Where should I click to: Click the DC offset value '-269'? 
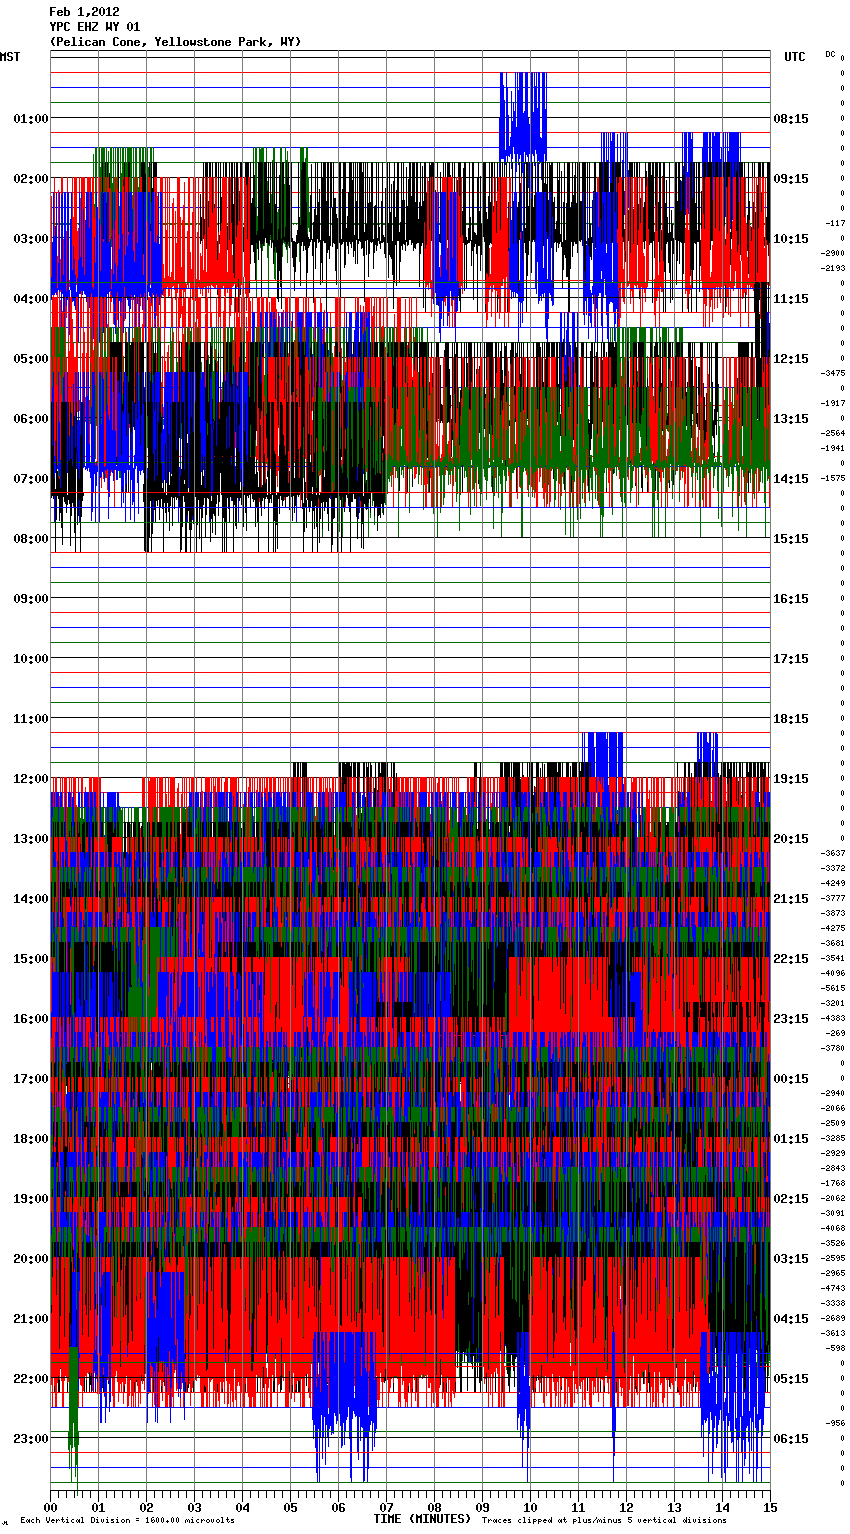pyautogui.click(x=834, y=1033)
